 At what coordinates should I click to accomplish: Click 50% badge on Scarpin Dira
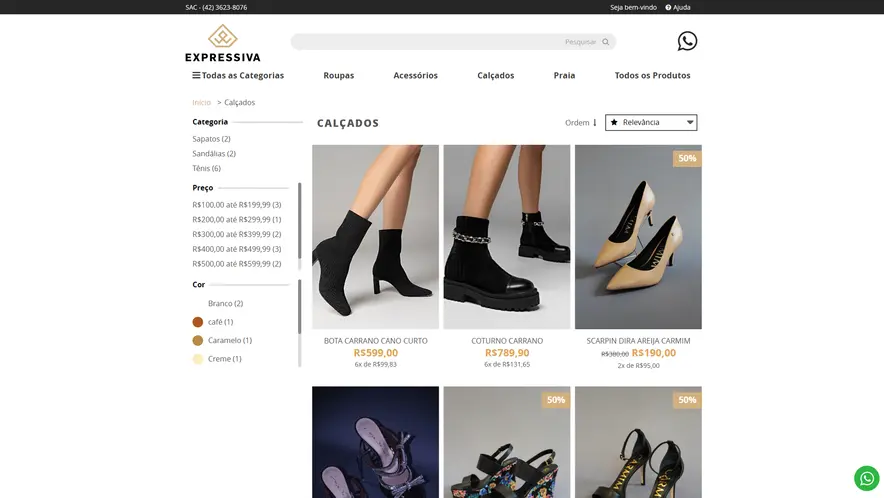point(687,158)
